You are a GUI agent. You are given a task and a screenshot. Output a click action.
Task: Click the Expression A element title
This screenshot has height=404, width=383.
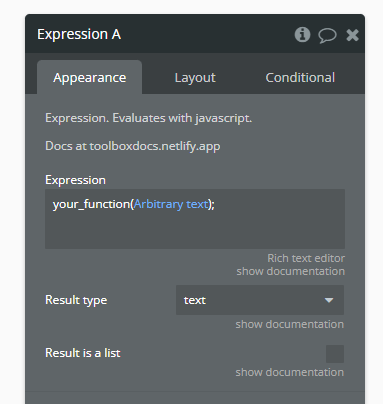click(x=79, y=34)
